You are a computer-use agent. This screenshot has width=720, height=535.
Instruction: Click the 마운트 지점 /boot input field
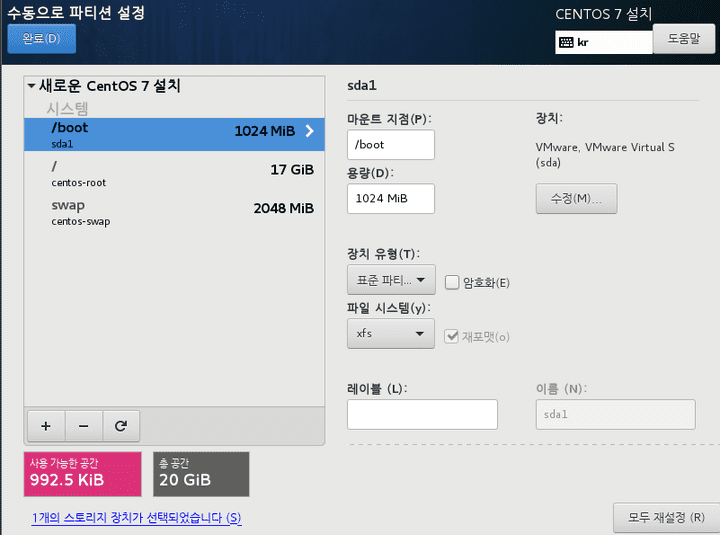(391, 145)
